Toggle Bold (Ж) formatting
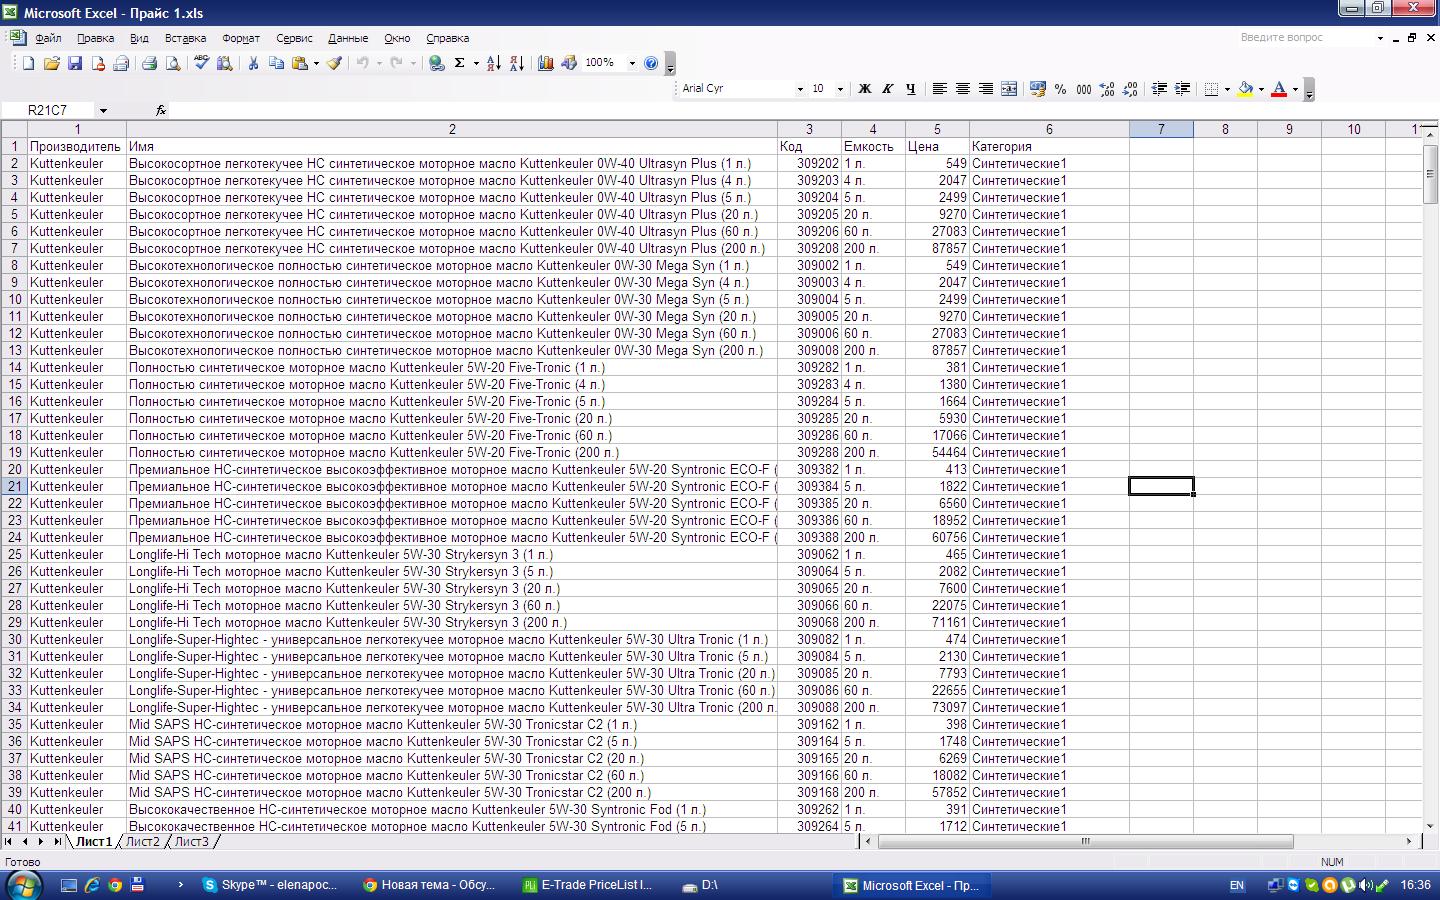Viewport: 1440px width, 900px height. pyautogui.click(x=865, y=89)
